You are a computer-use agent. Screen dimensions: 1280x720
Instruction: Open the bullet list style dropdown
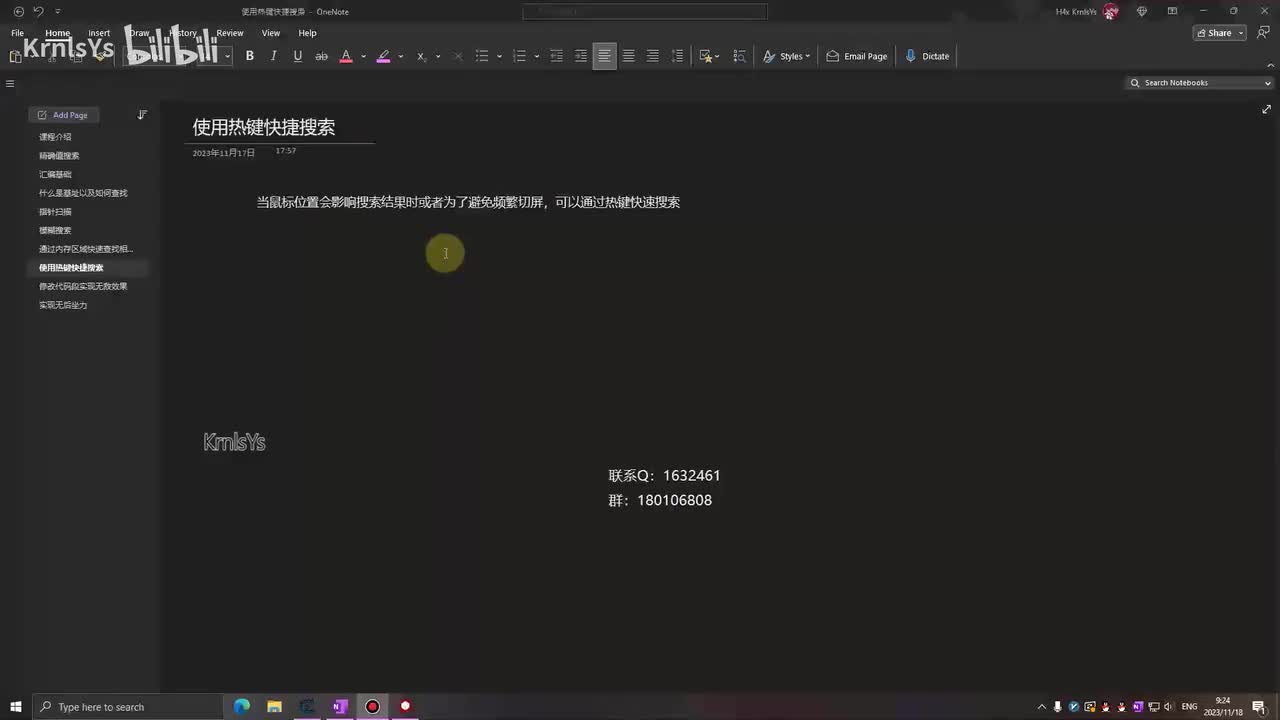pyautogui.click(x=499, y=56)
